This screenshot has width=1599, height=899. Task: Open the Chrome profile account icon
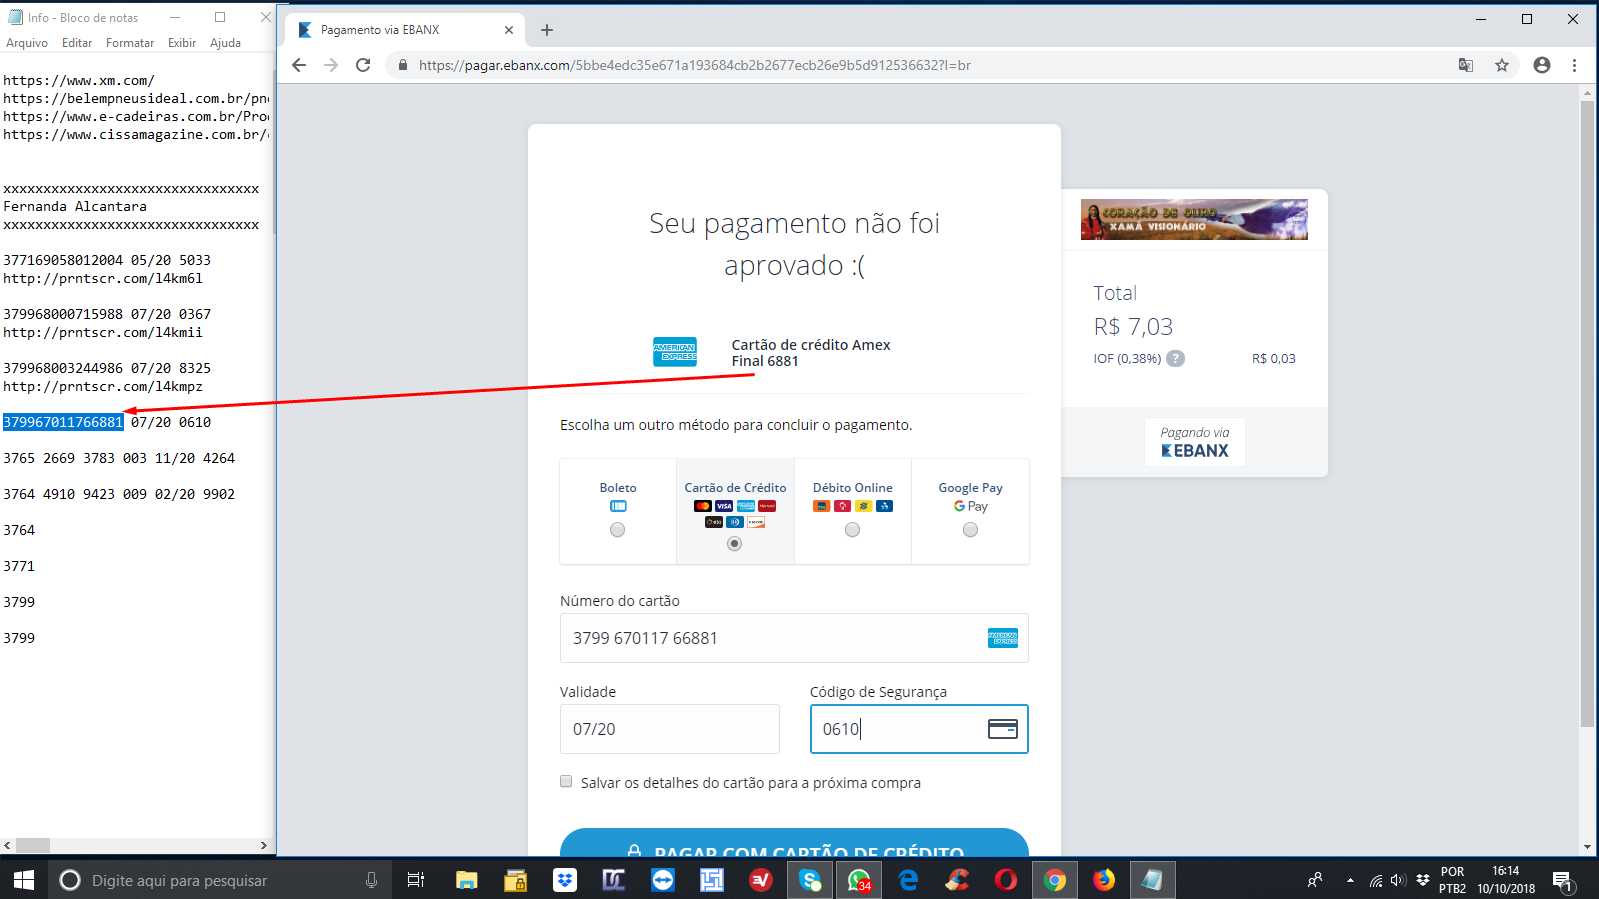tap(1541, 65)
